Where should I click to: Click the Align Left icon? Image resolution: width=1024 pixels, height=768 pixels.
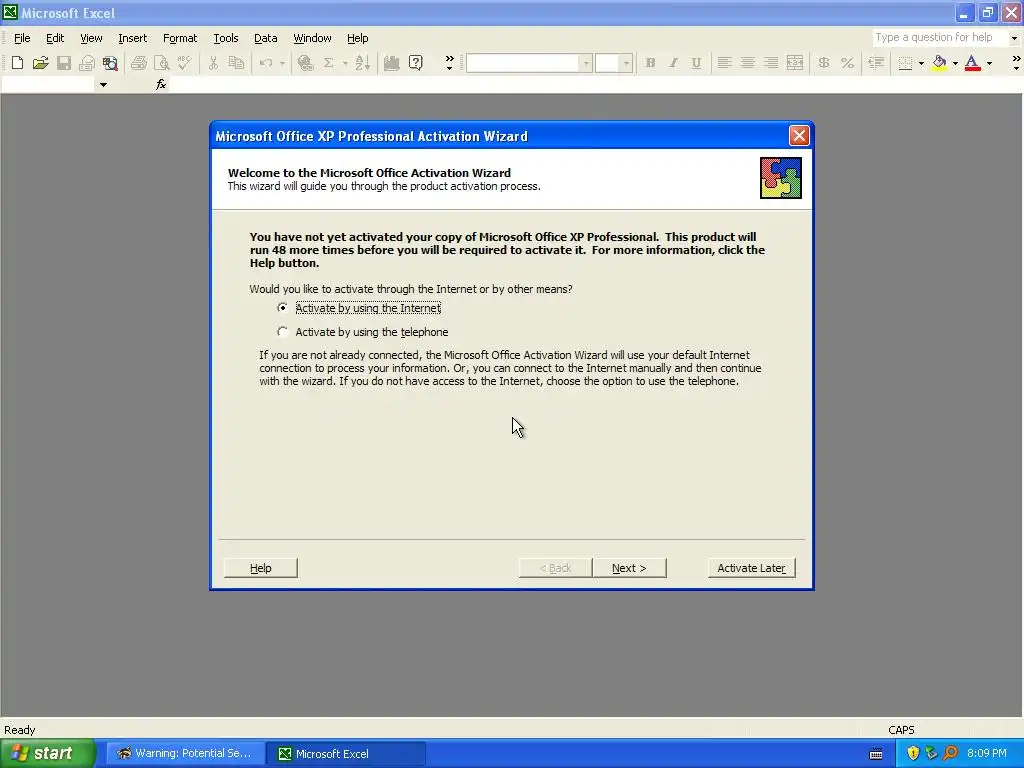pos(724,63)
